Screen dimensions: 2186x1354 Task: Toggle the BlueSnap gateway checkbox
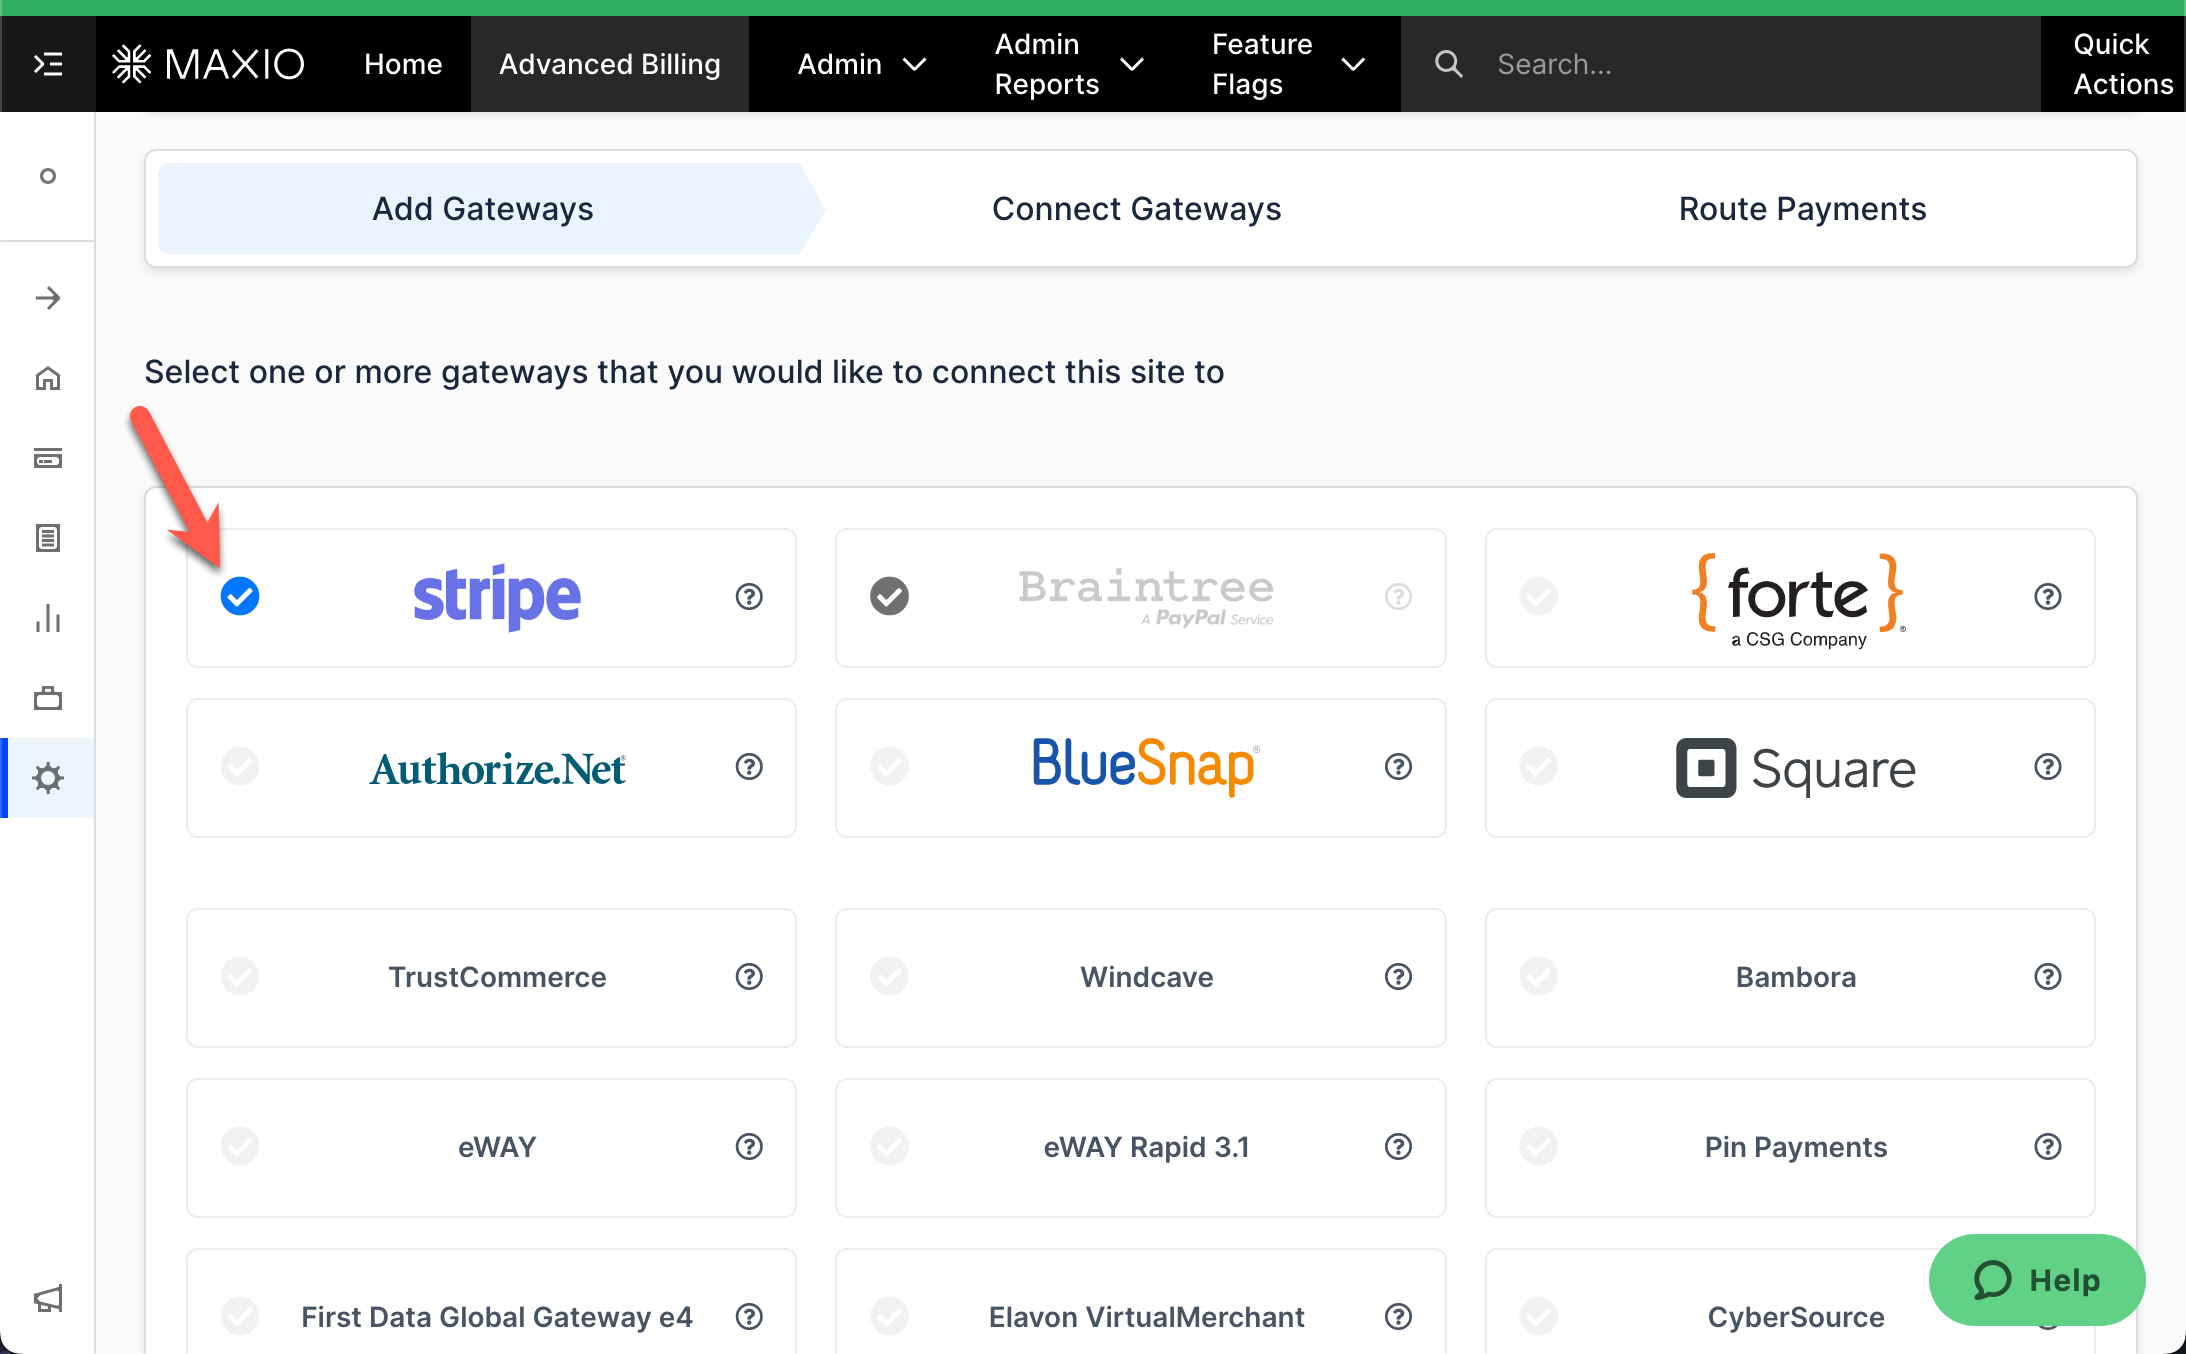pos(889,767)
